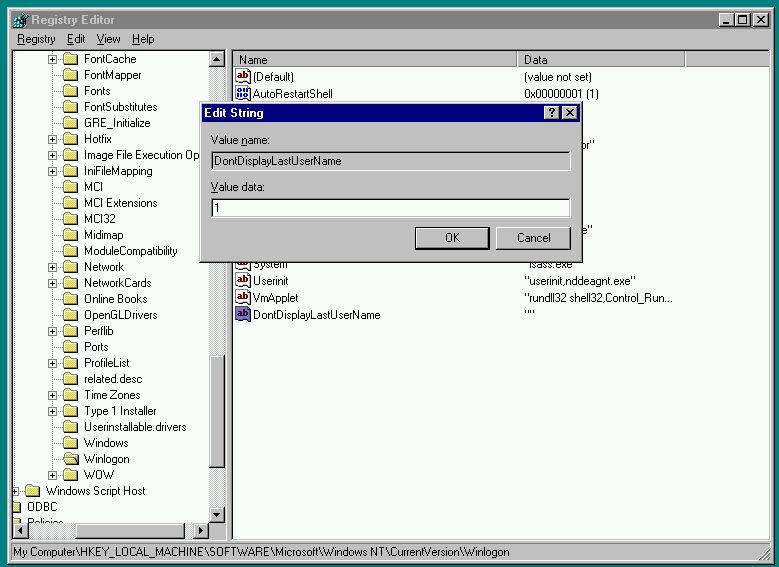Expand the ProfileList key

(x=52, y=363)
